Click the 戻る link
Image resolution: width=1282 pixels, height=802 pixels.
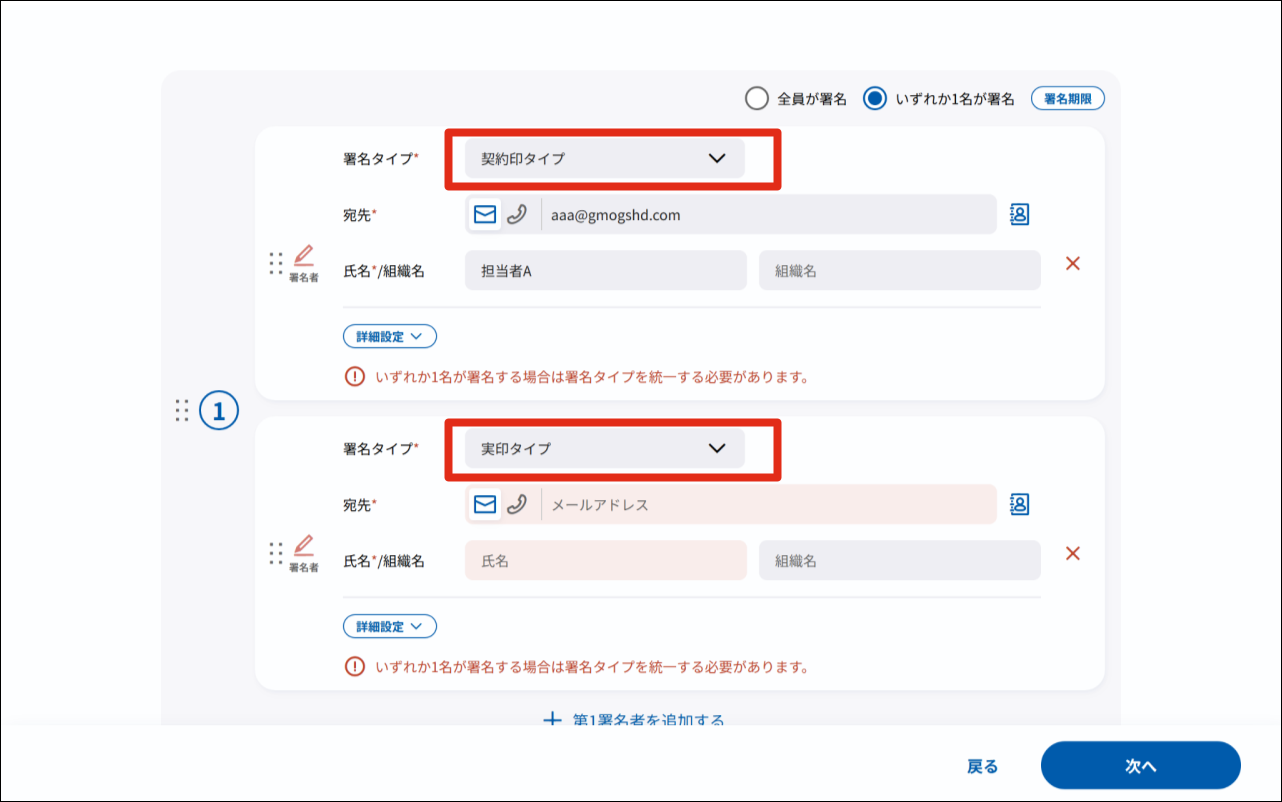click(x=982, y=767)
